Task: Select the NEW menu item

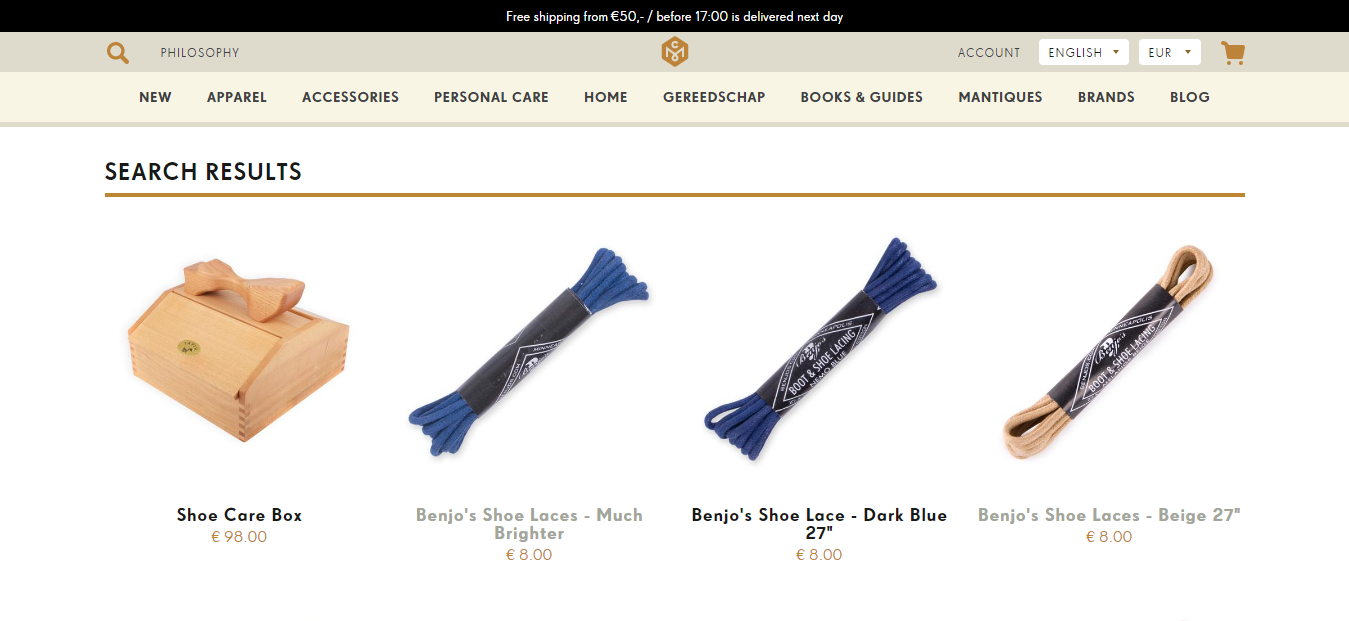Action: 155,97
